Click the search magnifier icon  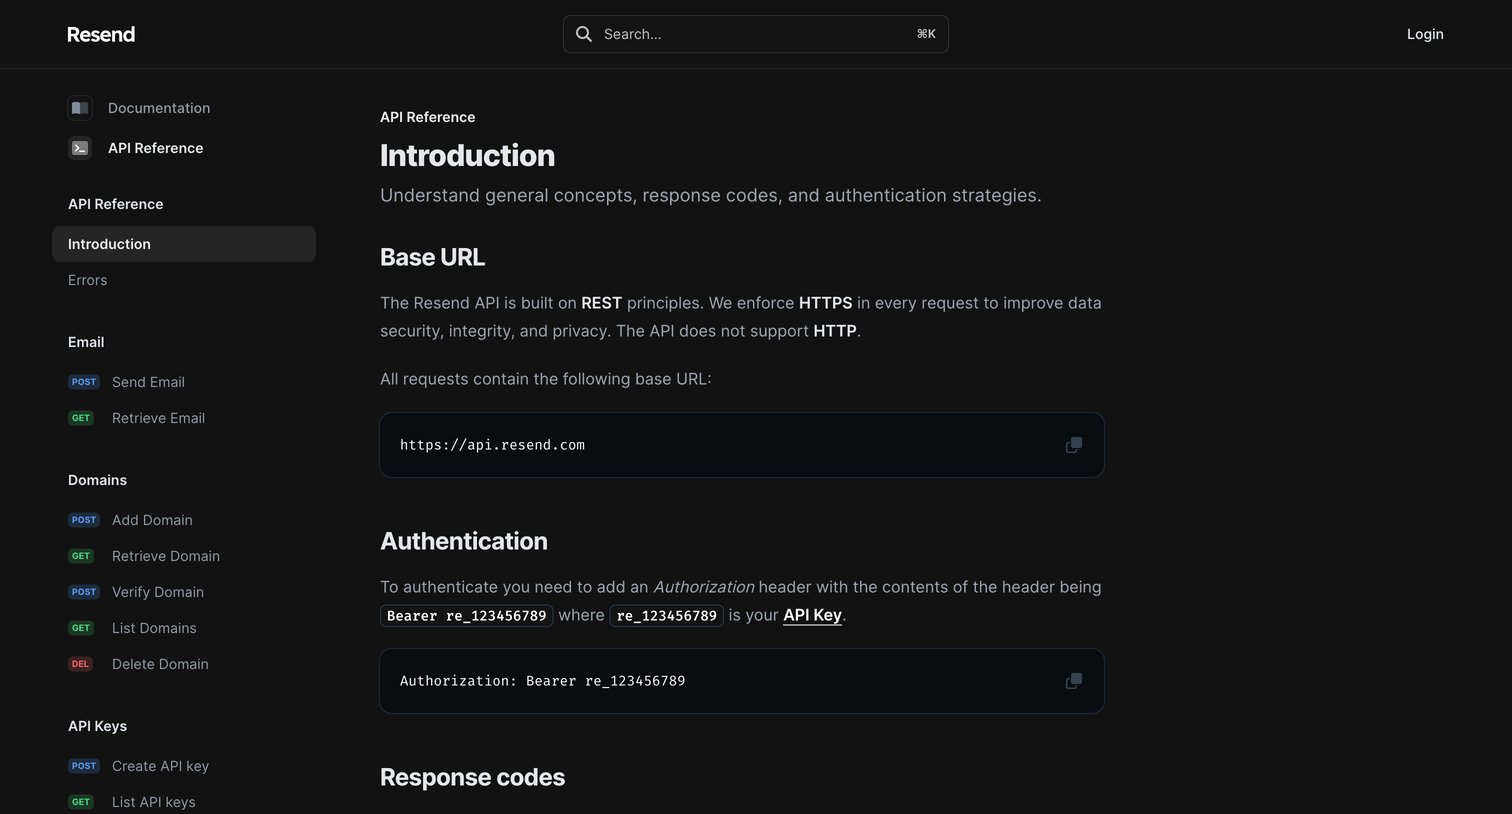coord(584,34)
